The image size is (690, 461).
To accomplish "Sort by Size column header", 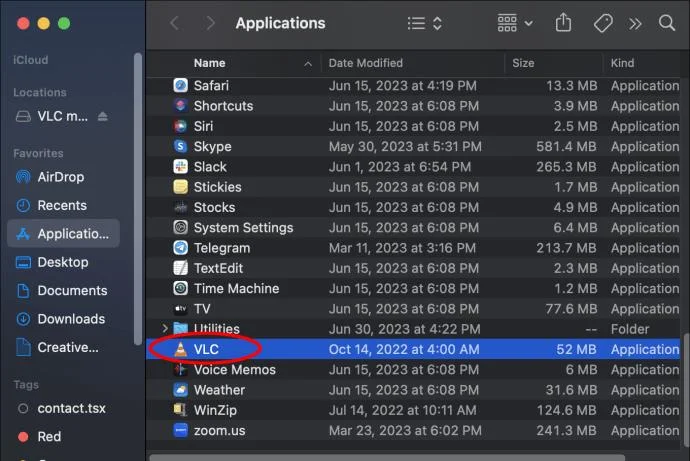I will [523, 63].
